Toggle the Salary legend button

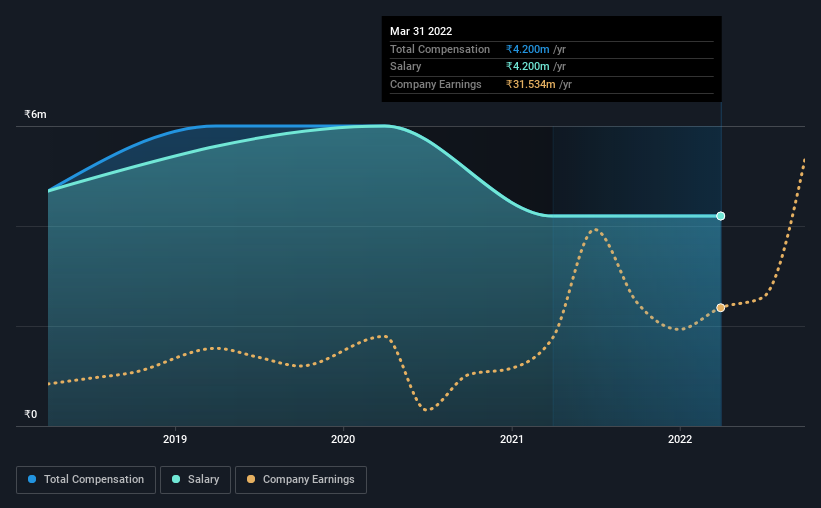(195, 480)
